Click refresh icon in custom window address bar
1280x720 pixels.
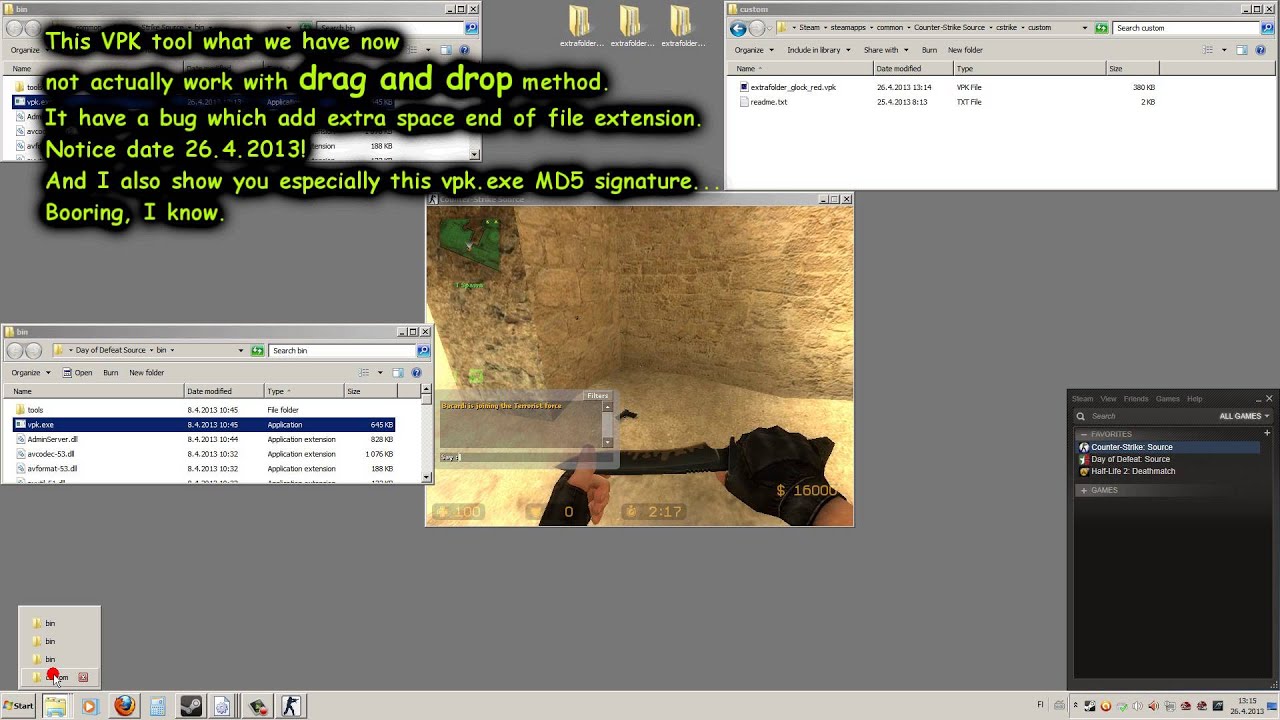coord(1101,28)
